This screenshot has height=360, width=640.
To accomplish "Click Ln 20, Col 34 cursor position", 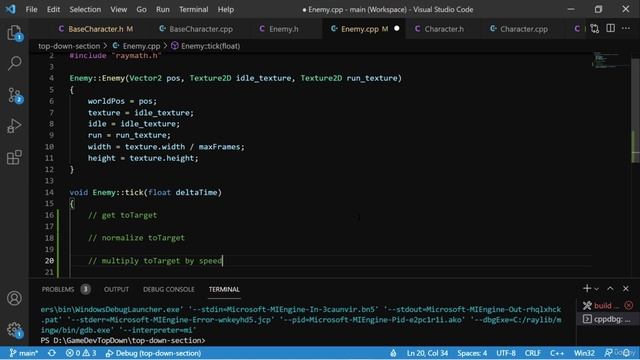I will coord(427,353).
